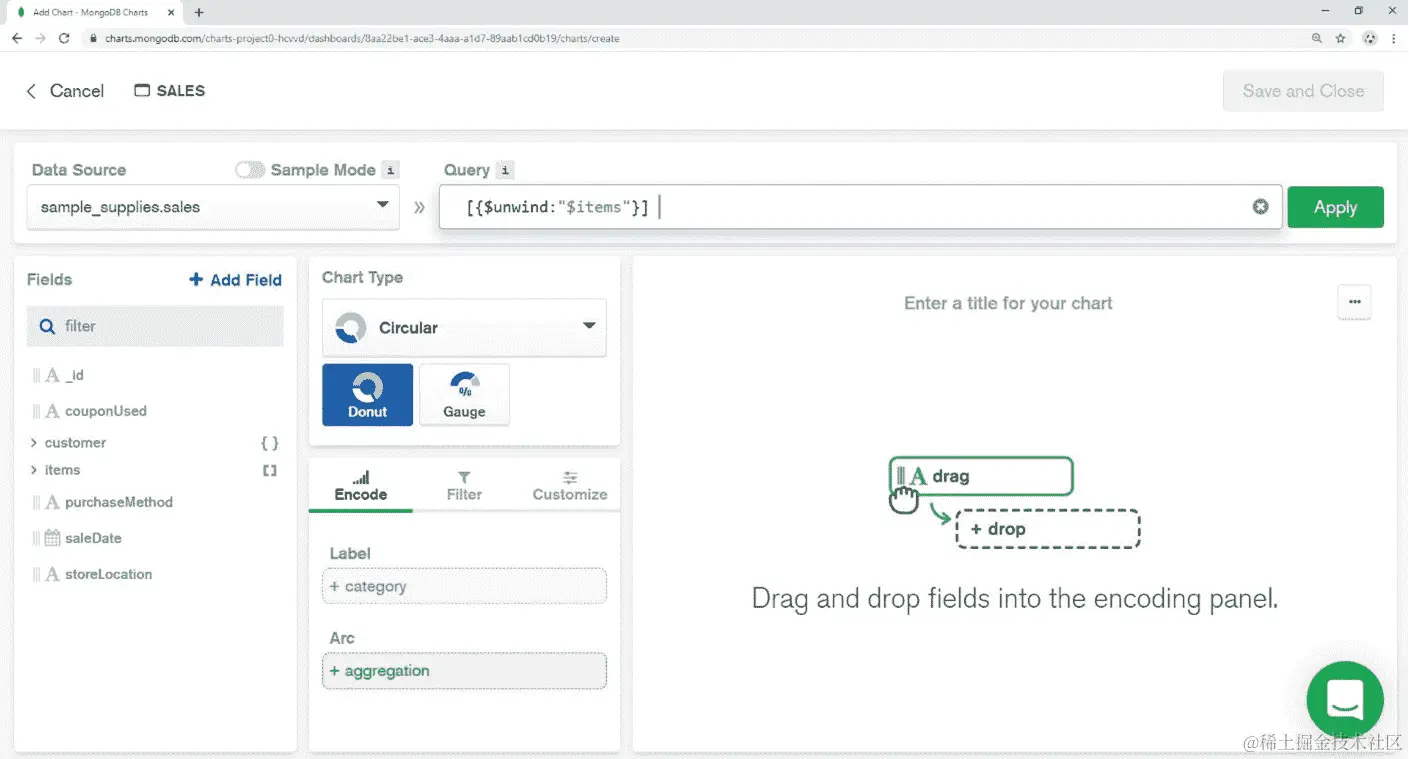Click the Label category drop zone
The image size is (1409, 759).
coord(464,586)
